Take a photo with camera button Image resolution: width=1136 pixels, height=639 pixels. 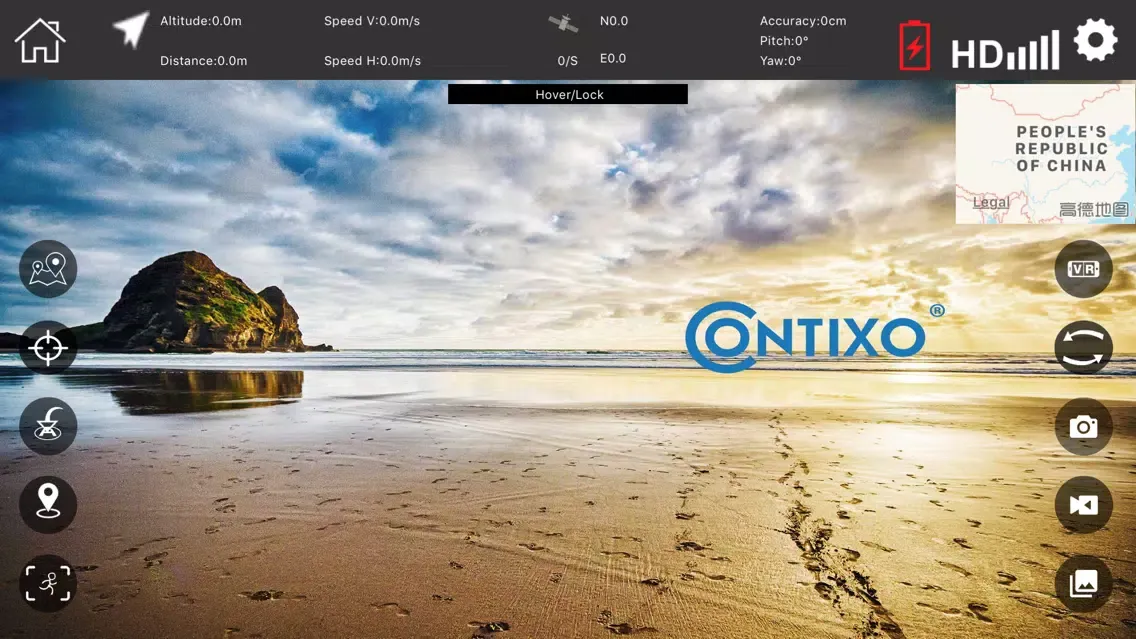1083,426
